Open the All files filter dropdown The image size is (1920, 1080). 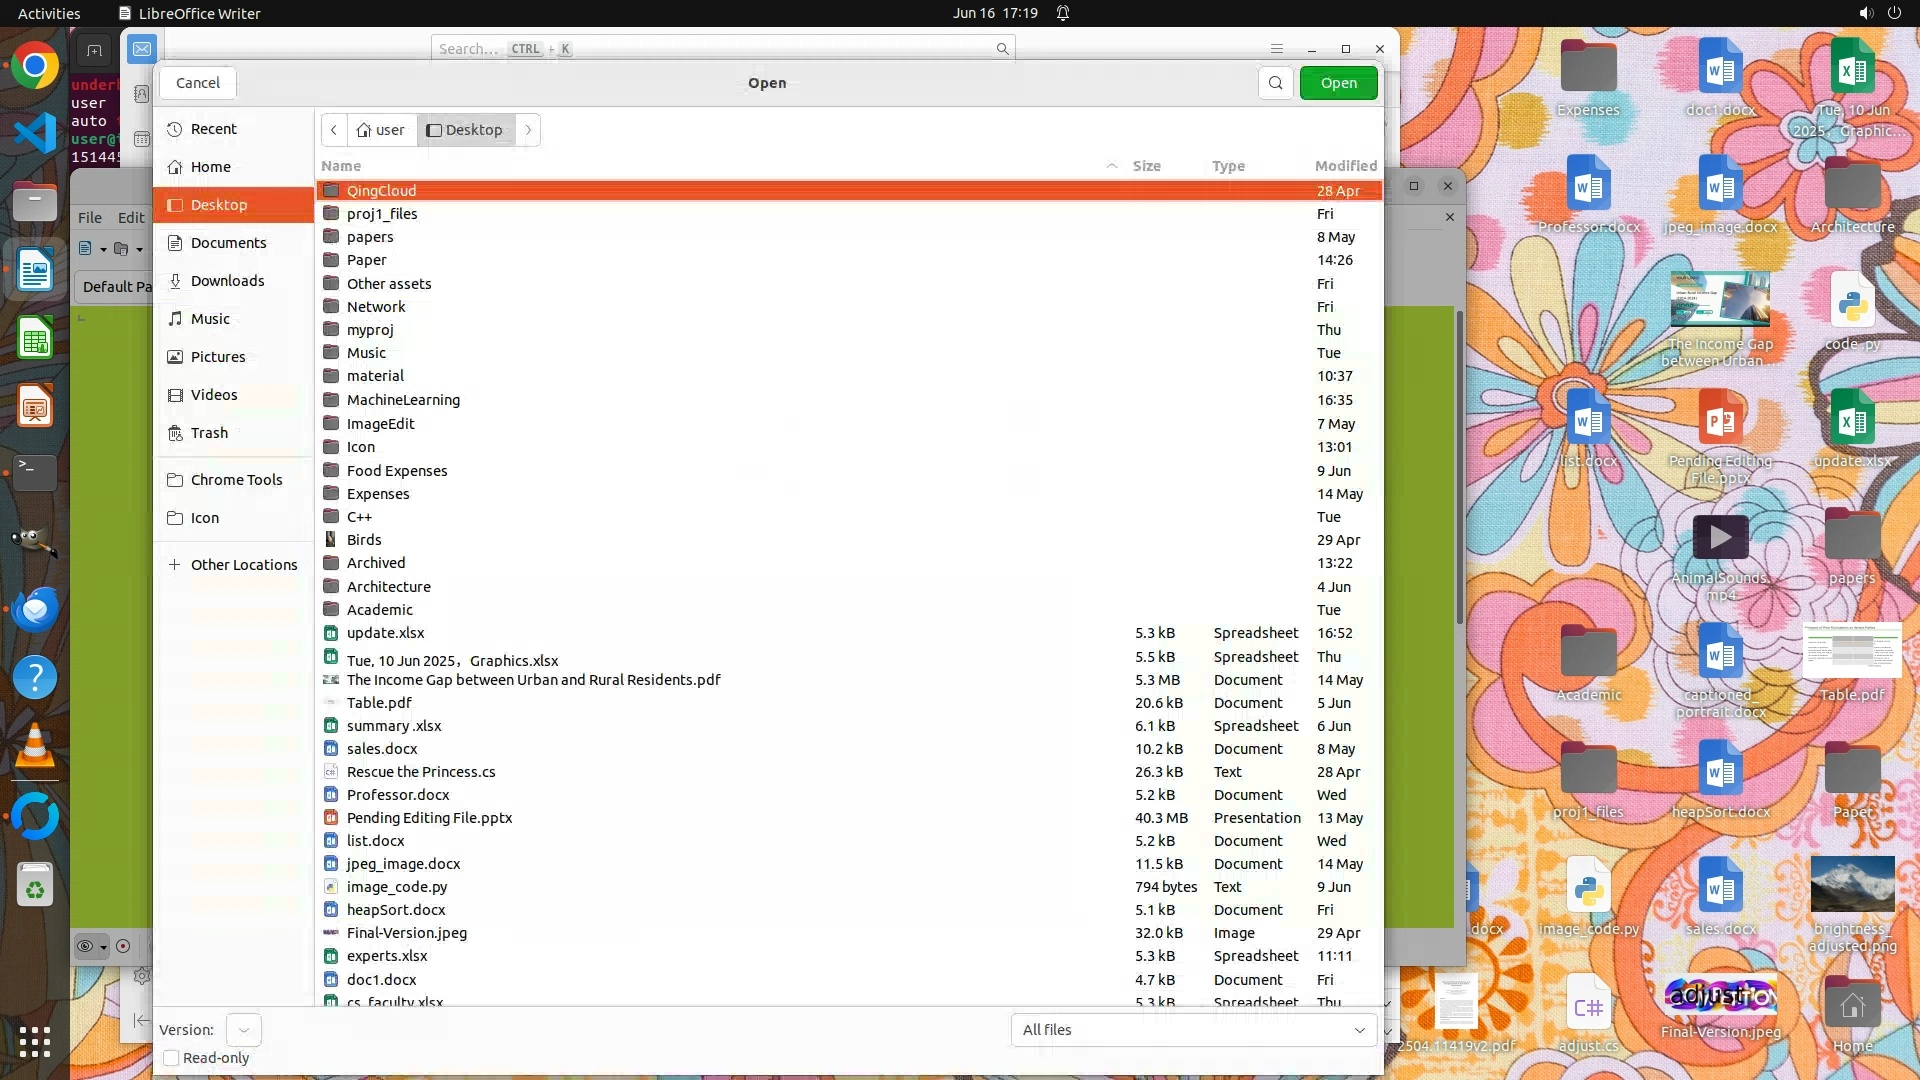point(1193,1030)
